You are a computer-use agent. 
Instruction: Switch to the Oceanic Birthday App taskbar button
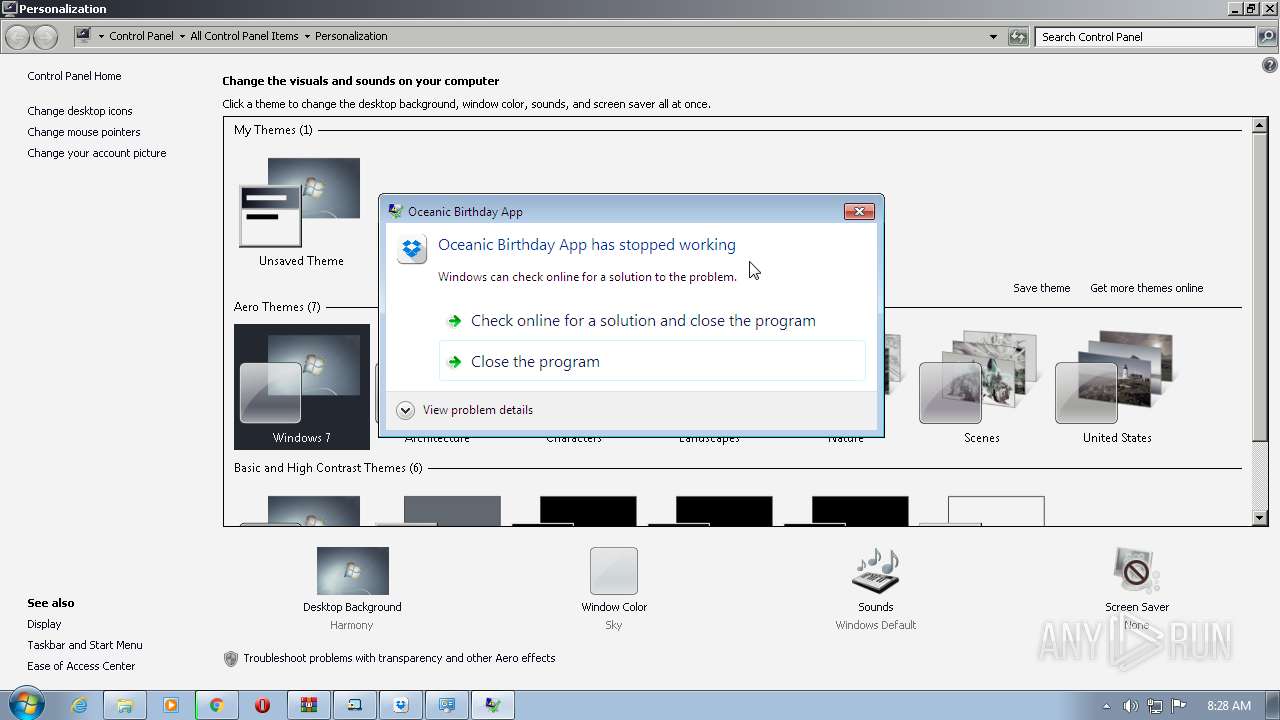tap(493, 705)
